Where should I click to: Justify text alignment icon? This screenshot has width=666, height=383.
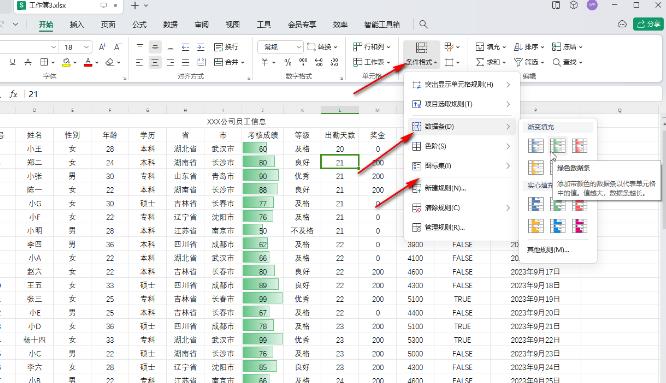tap(186, 62)
